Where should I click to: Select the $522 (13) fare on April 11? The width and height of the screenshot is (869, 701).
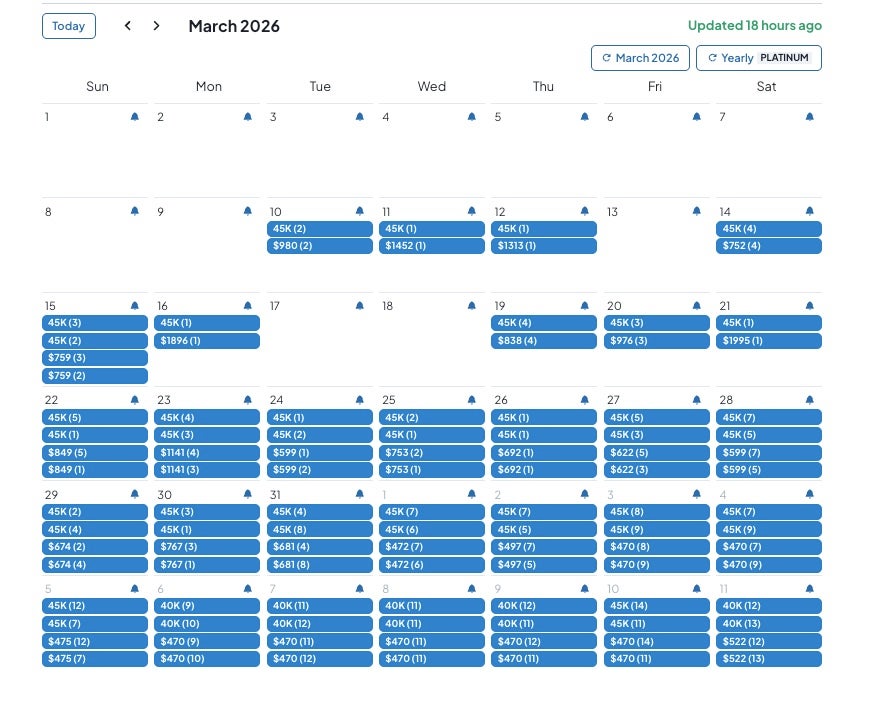coord(768,659)
